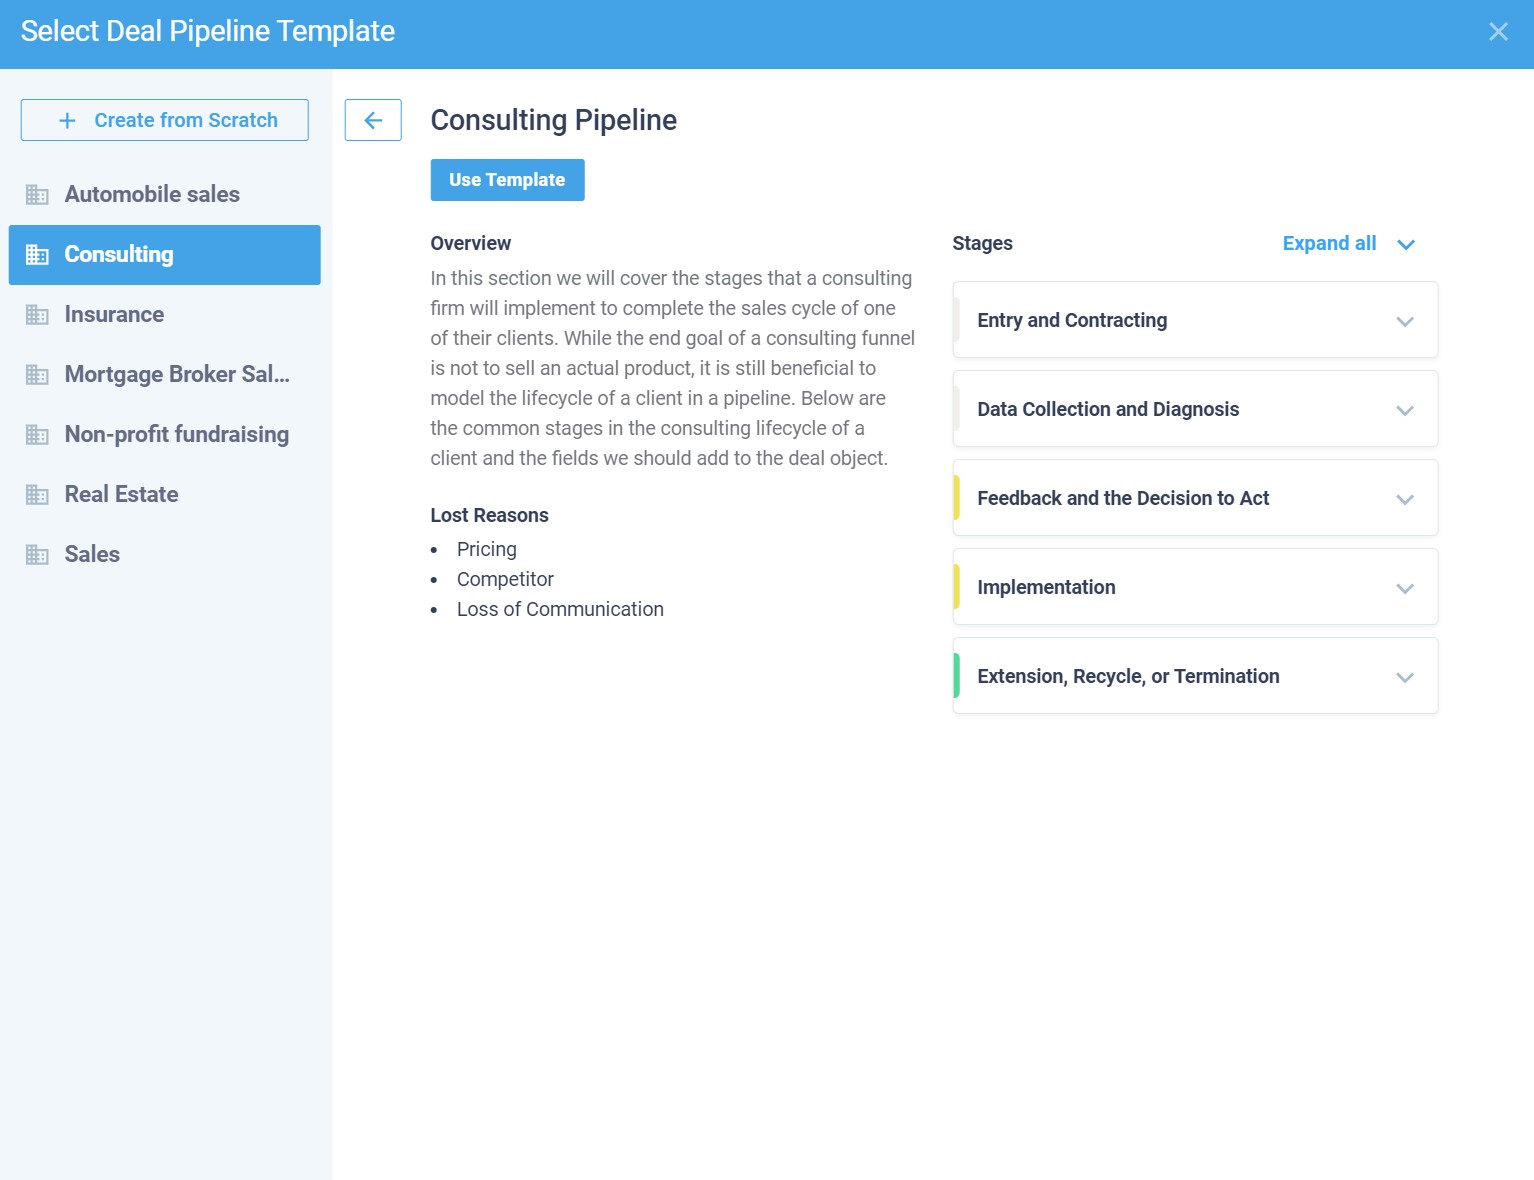Image resolution: width=1534 pixels, height=1180 pixels.
Task: Close the template selection dialog
Action: click(1497, 32)
